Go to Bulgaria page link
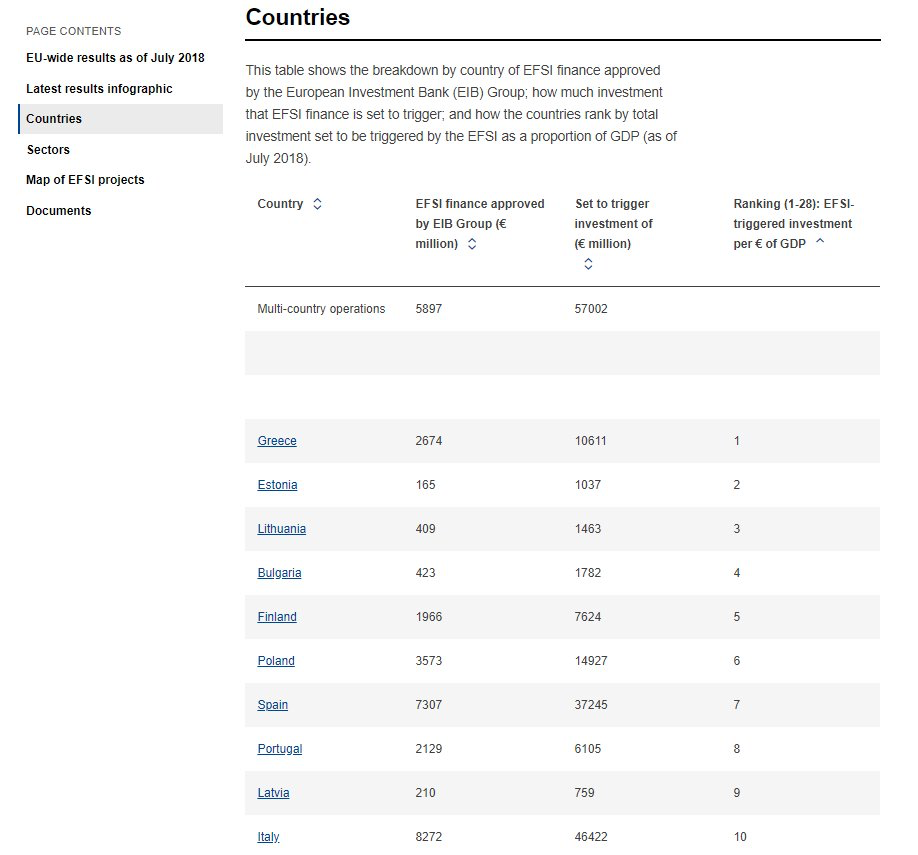The image size is (918, 855). pyautogui.click(x=279, y=573)
